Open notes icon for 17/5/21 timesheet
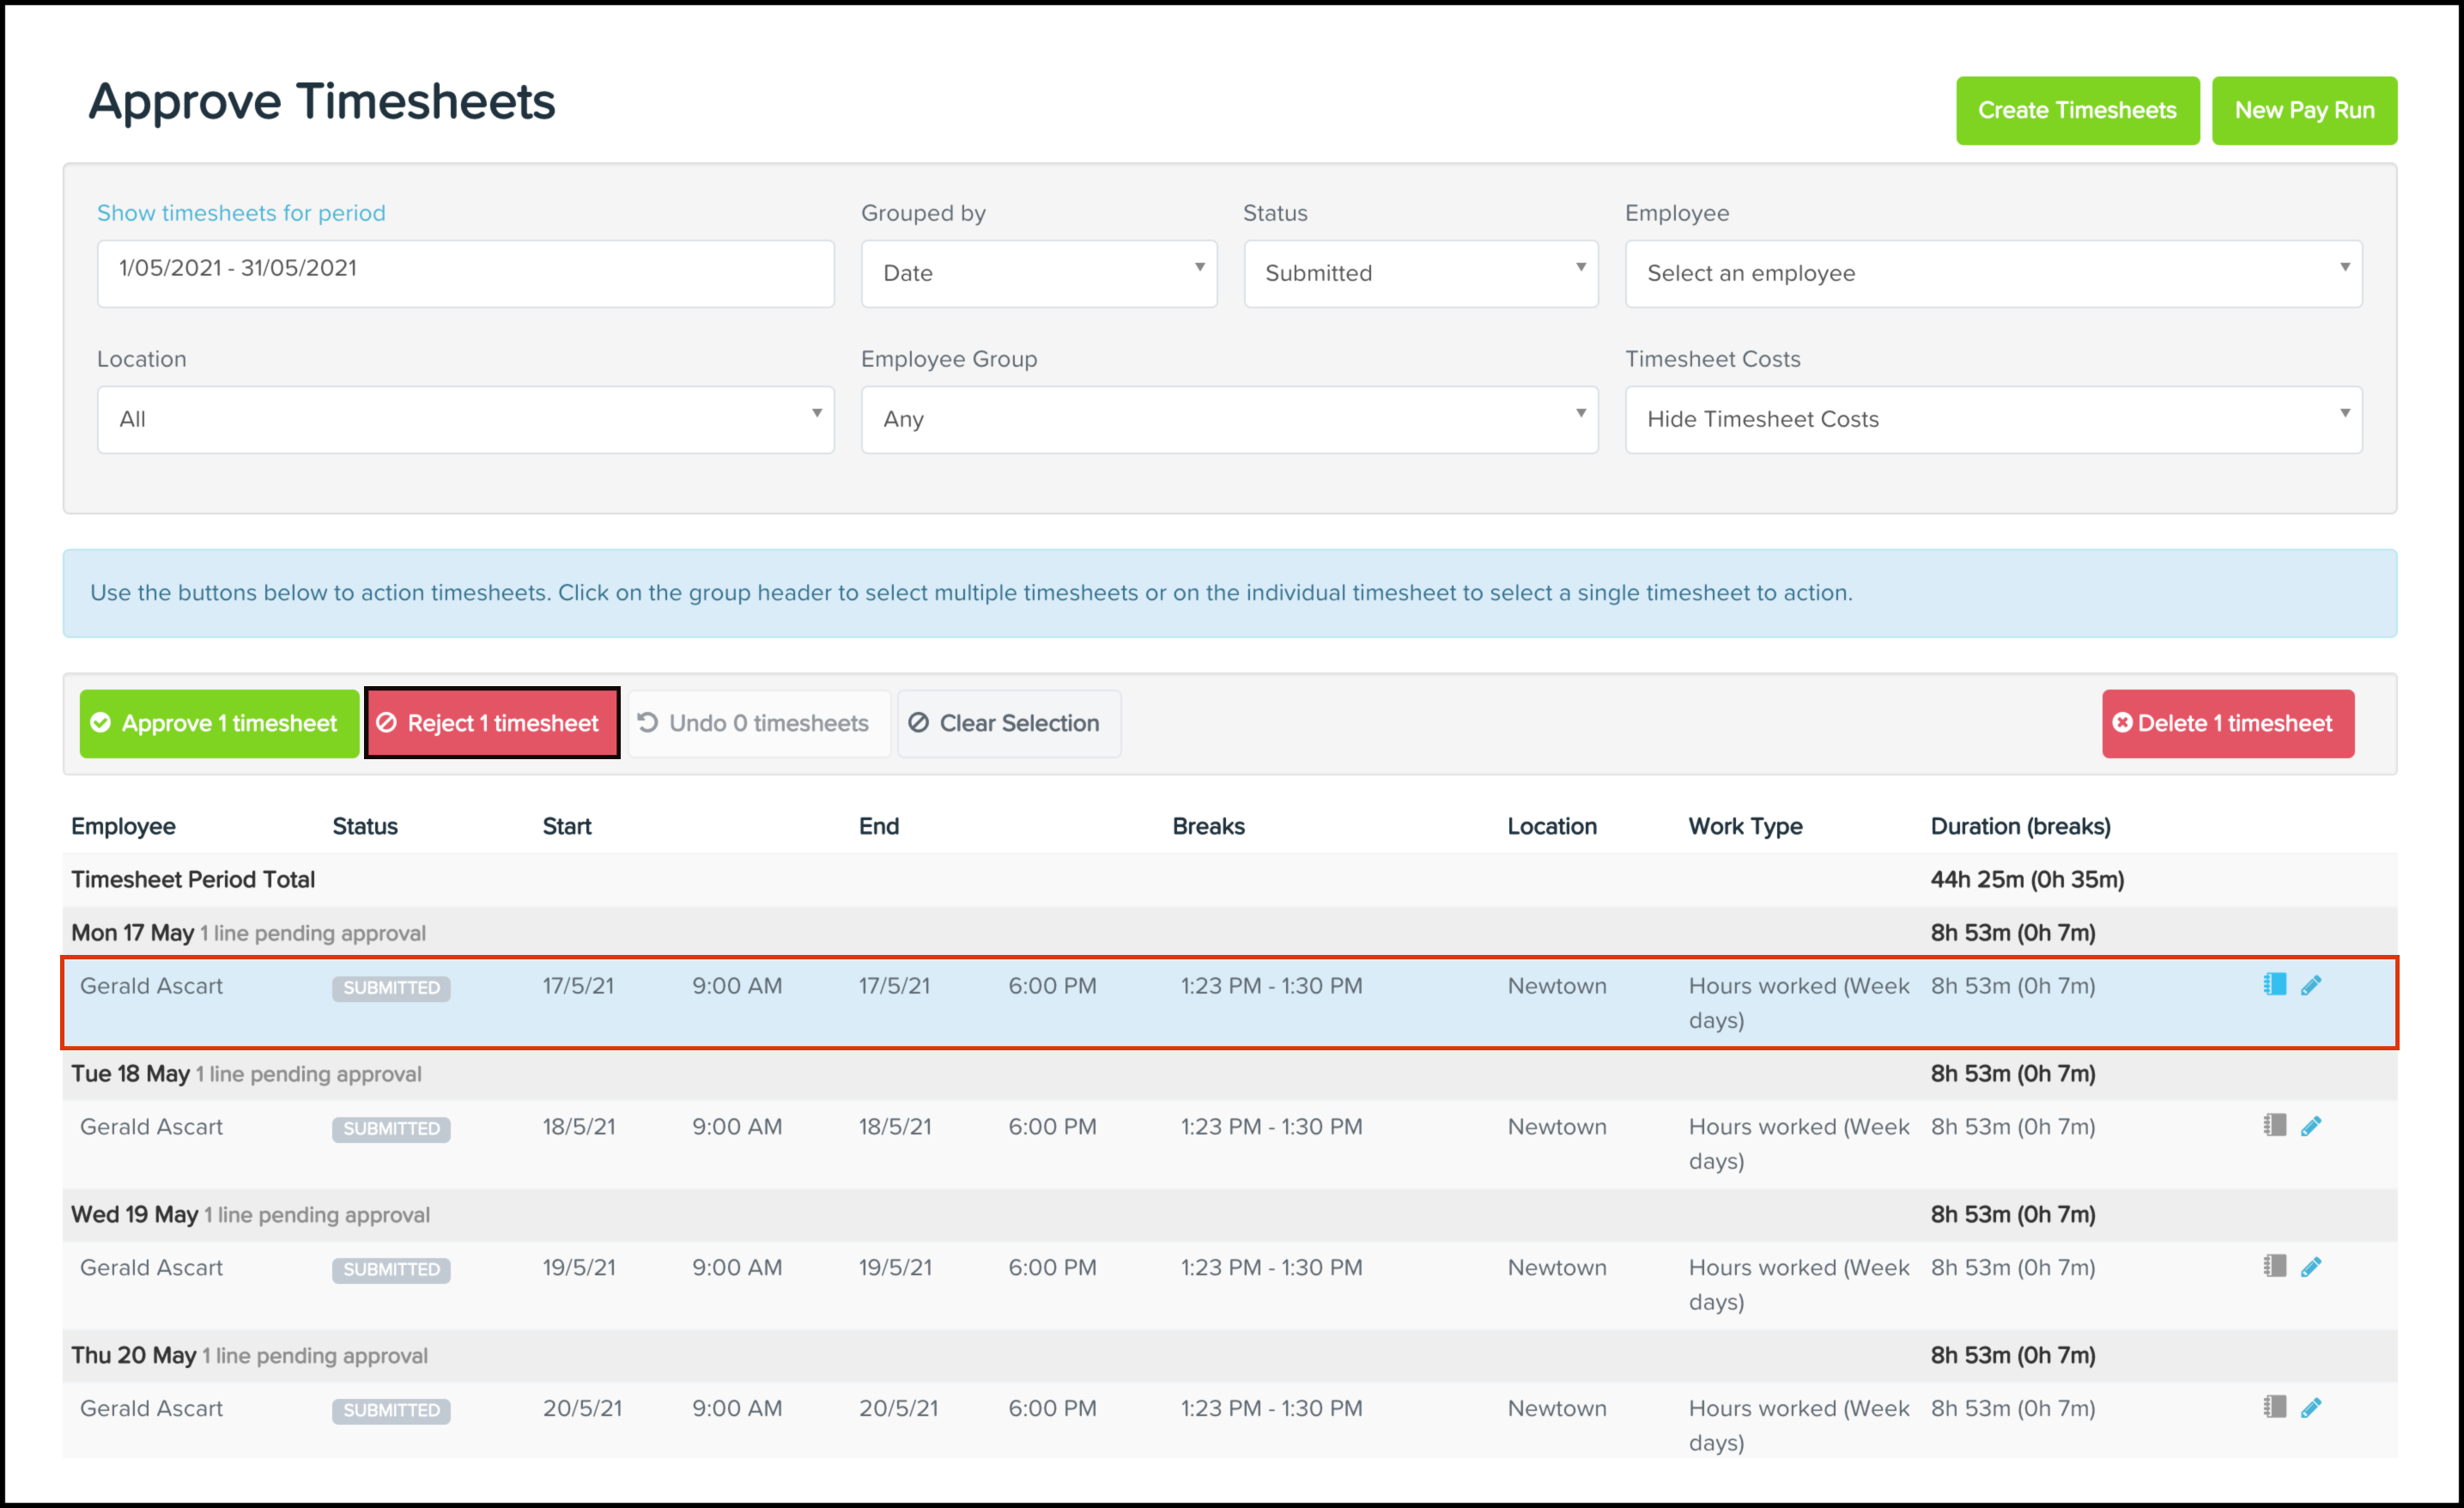Image resolution: width=2464 pixels, height=1508 pixels. point(2274,984)
